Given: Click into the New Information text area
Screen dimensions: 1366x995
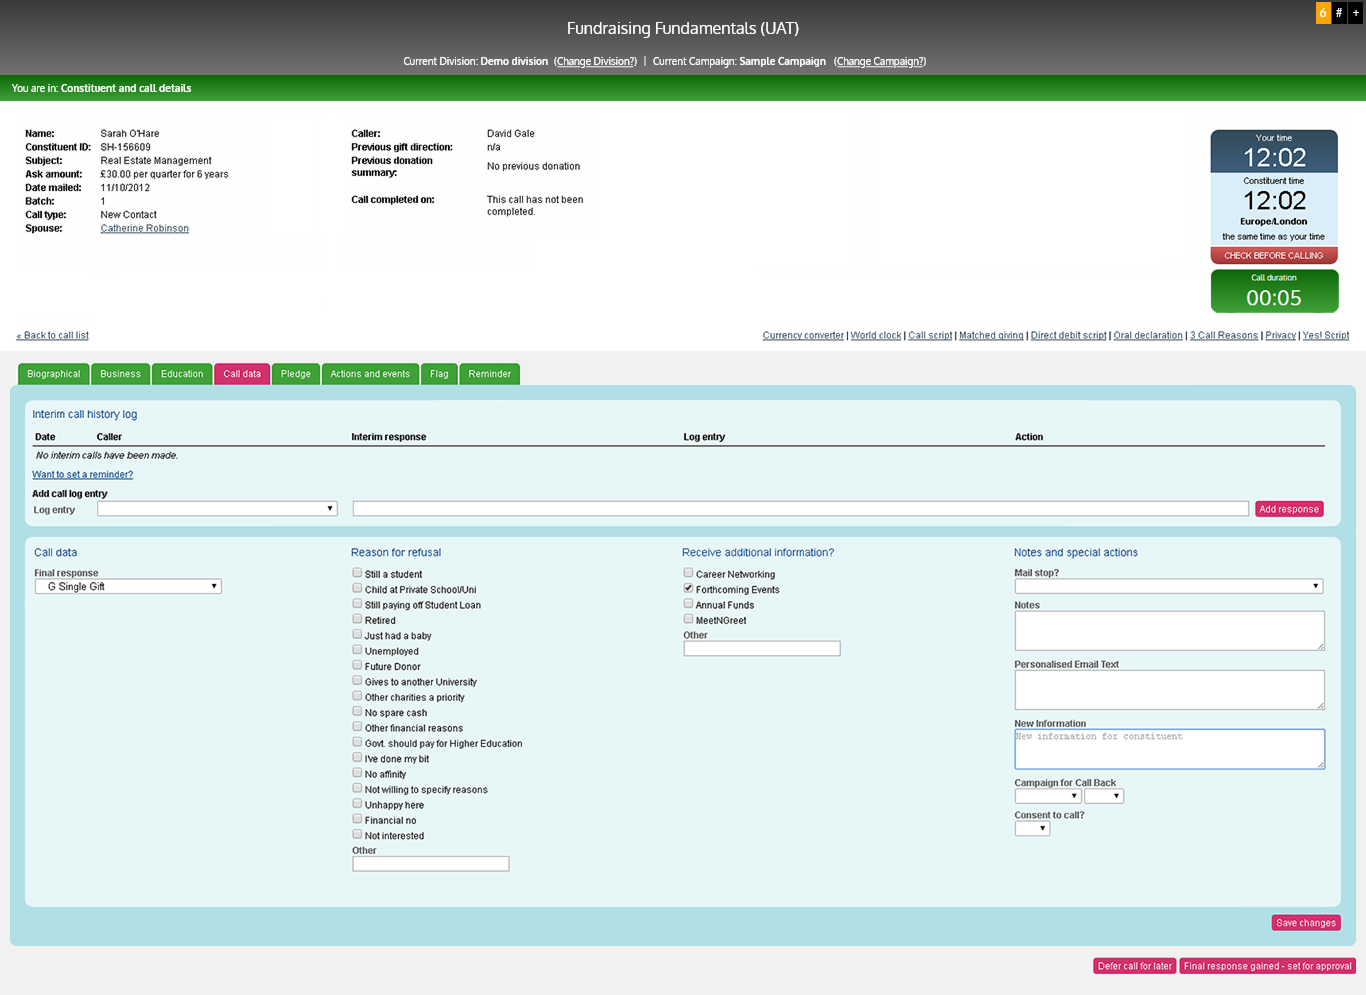Looking at the screenshot, I should (1169, 749).
